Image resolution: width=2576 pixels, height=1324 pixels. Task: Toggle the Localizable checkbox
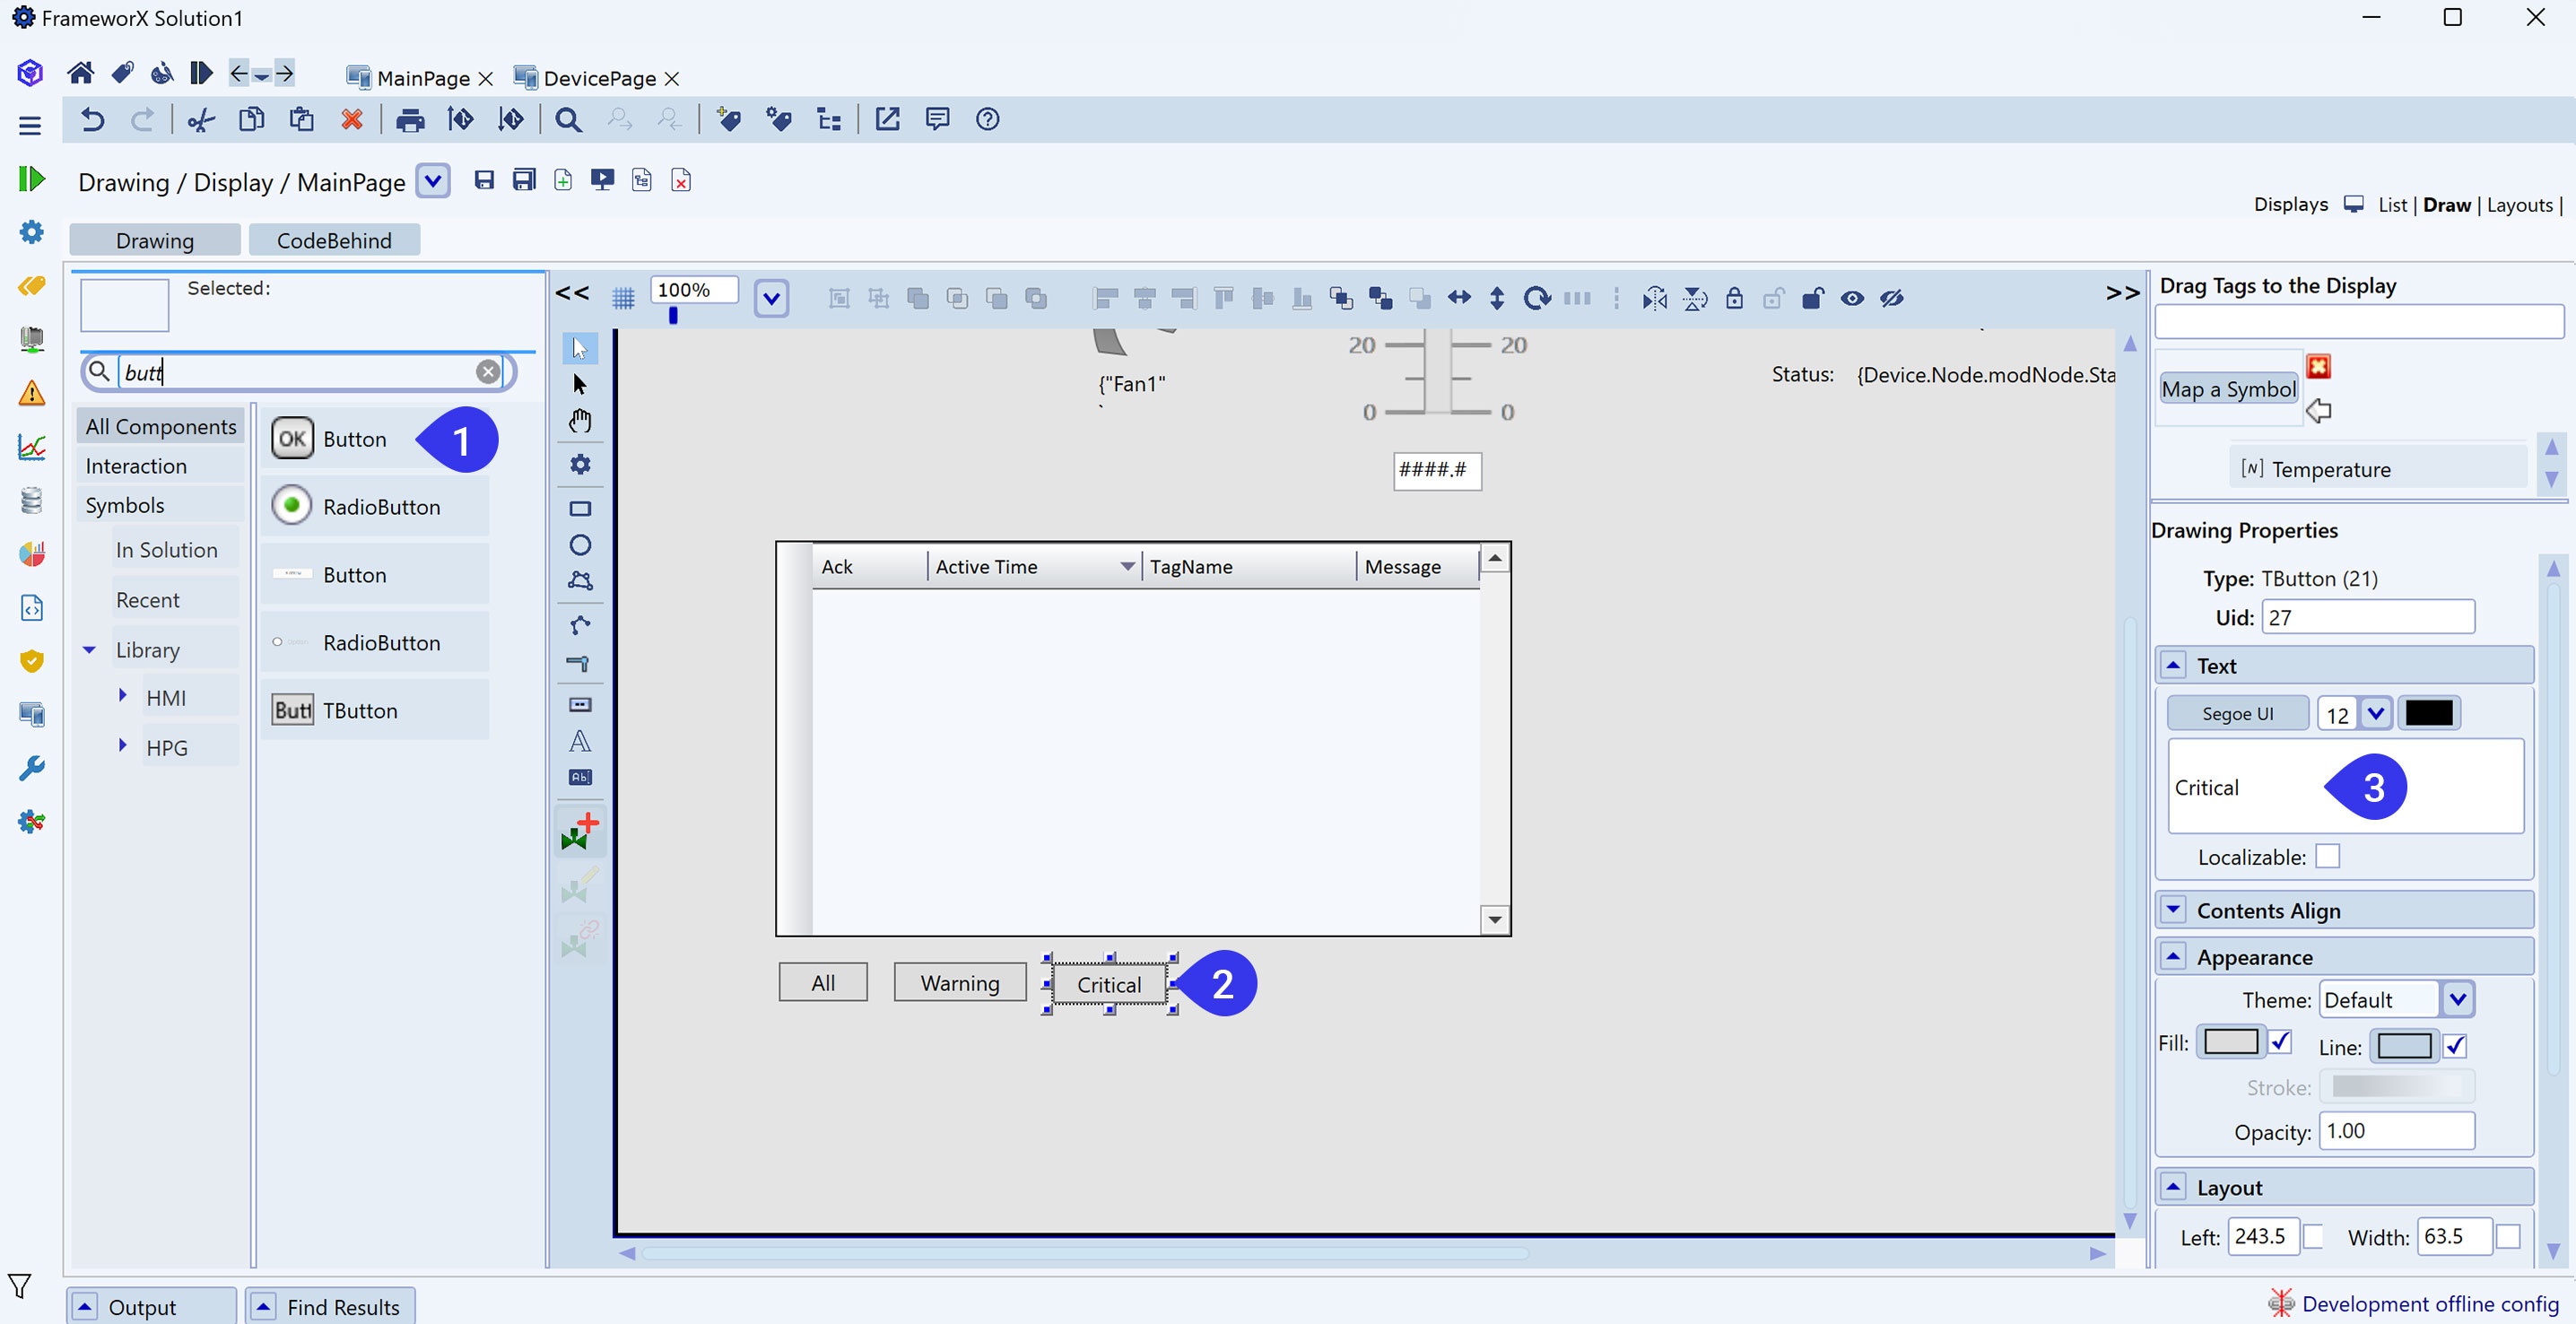click(x=2327, y=857)
